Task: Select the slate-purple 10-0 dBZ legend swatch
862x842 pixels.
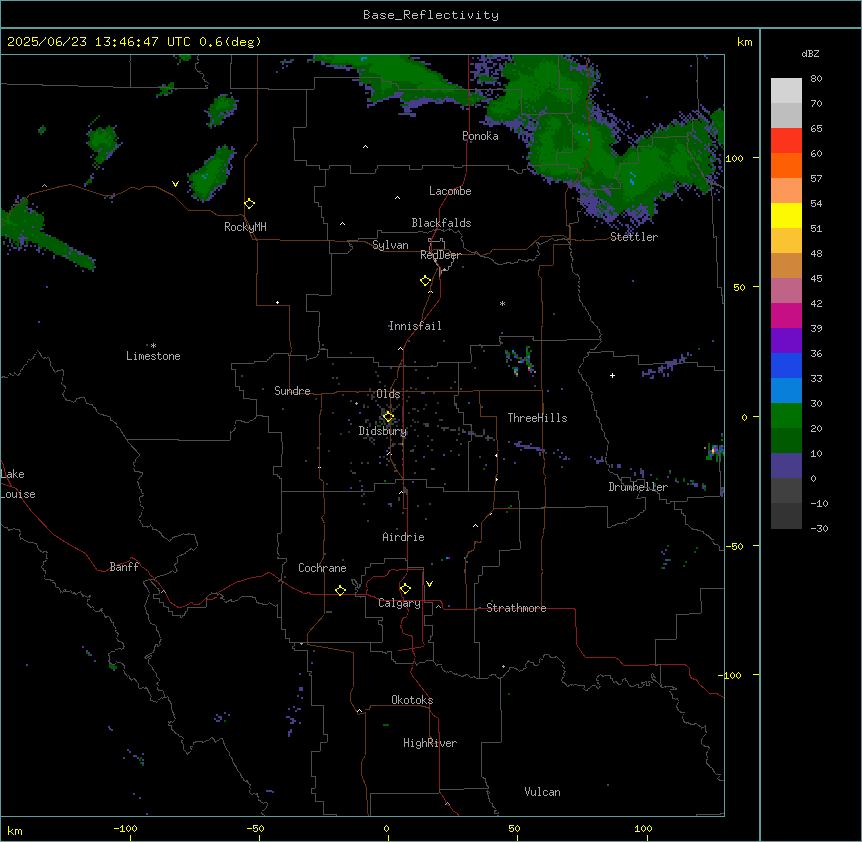Action: coord(786,466)
